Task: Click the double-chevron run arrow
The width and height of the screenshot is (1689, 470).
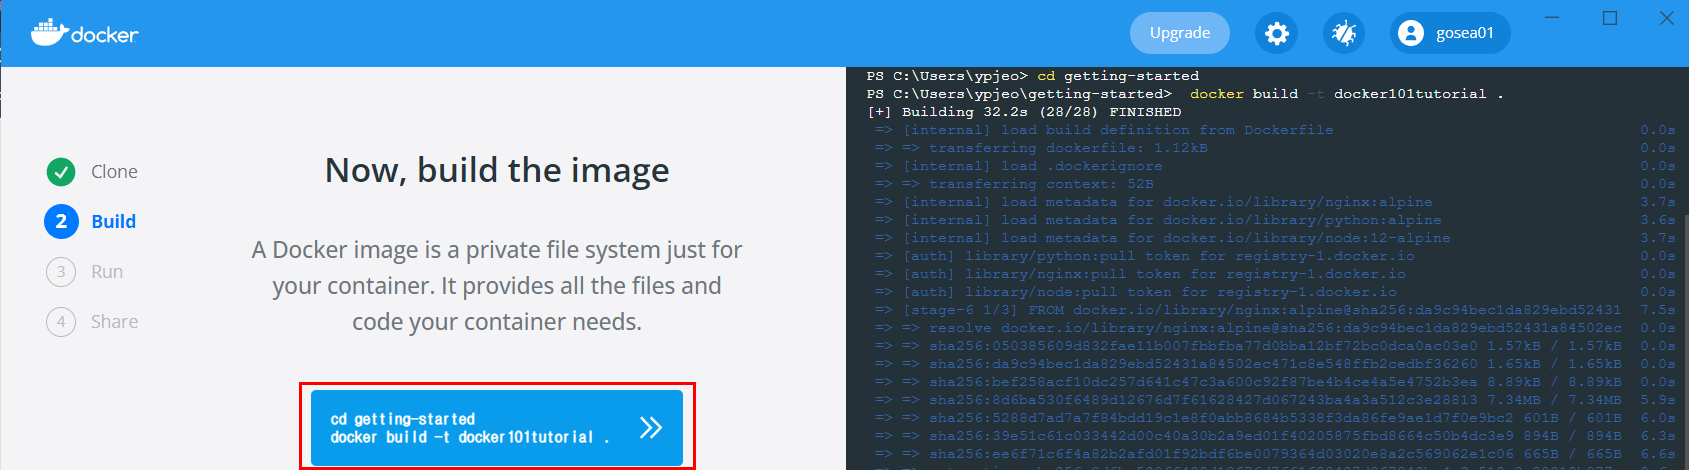Action: 651,428
